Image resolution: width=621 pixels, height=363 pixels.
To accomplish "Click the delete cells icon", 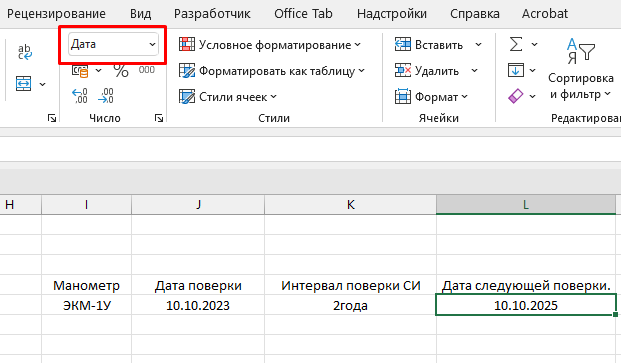I will (402, 70).
